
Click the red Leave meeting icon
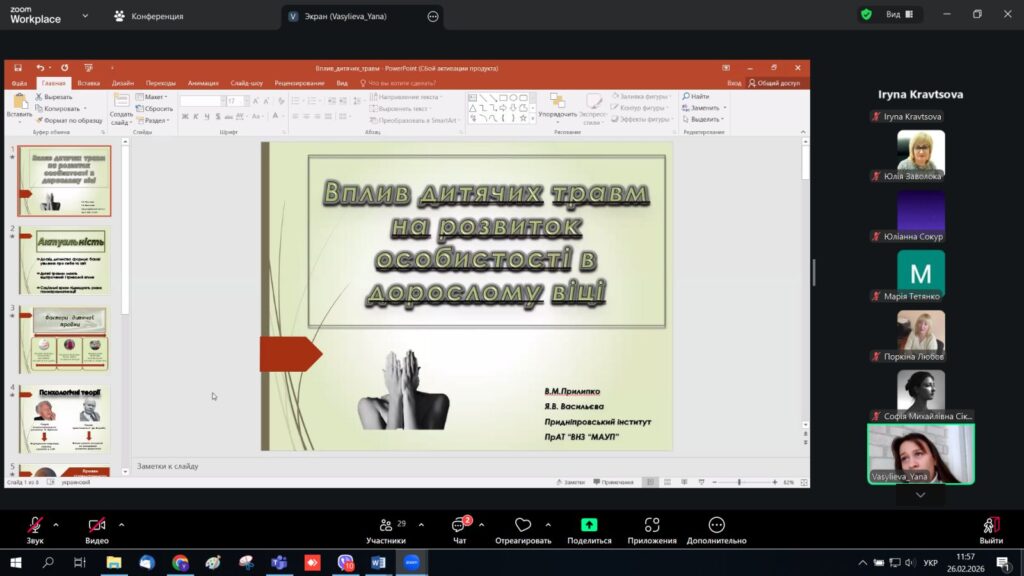tap(991, 525)
